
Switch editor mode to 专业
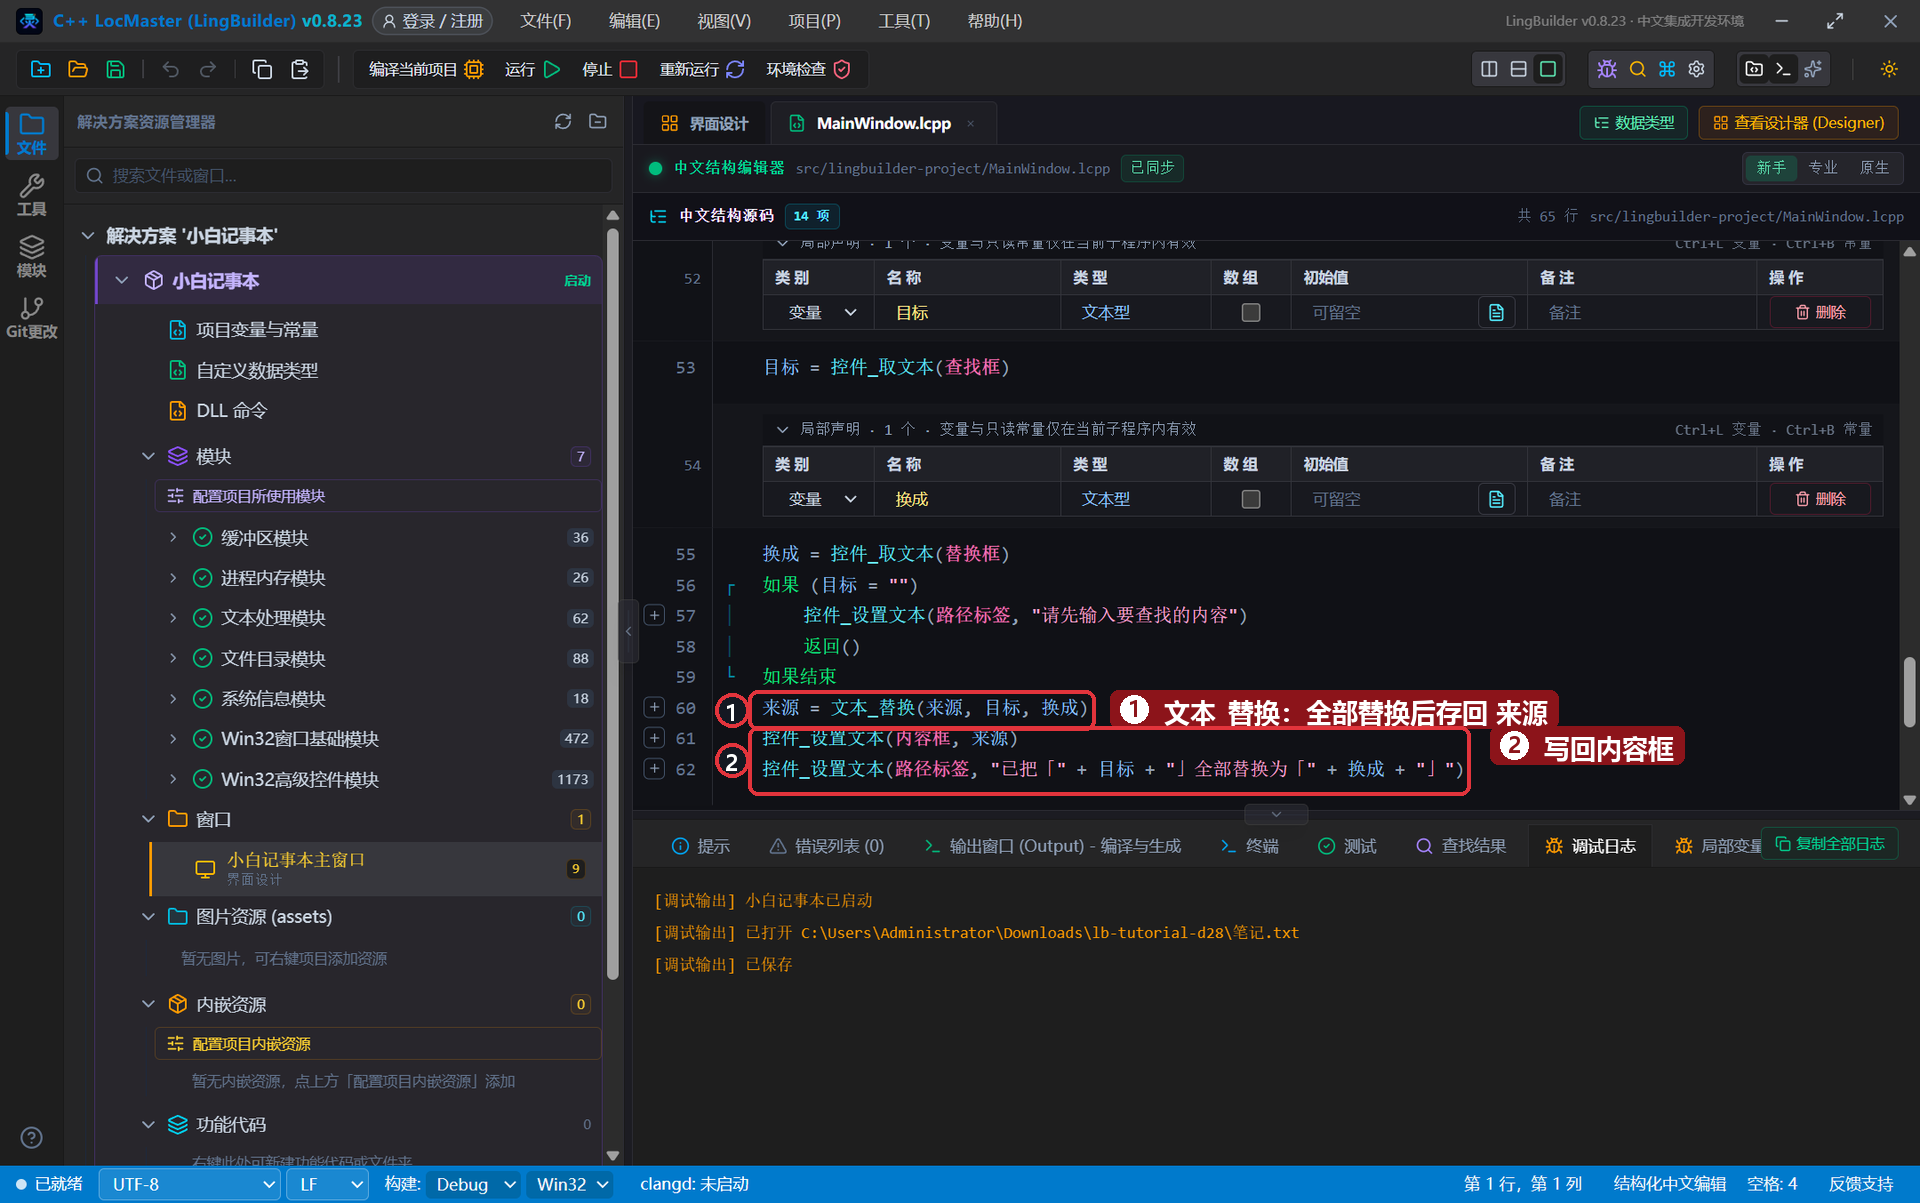[x=1822, y=168]
